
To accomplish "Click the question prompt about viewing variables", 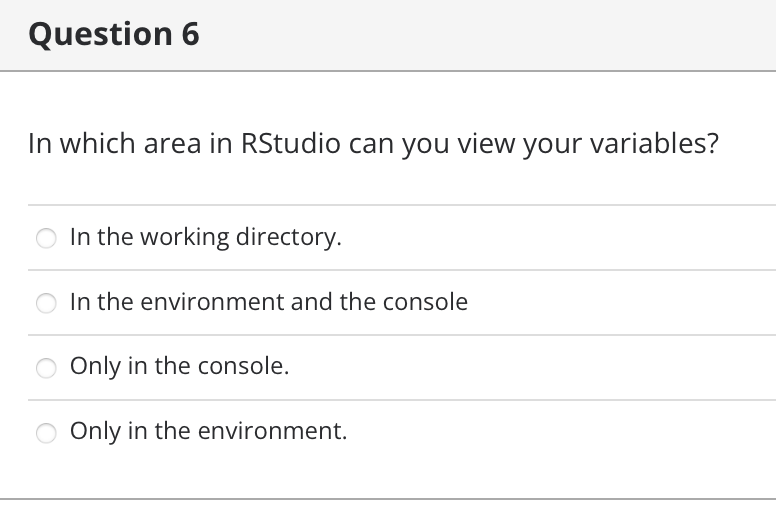I will click(x=373, y=144).
